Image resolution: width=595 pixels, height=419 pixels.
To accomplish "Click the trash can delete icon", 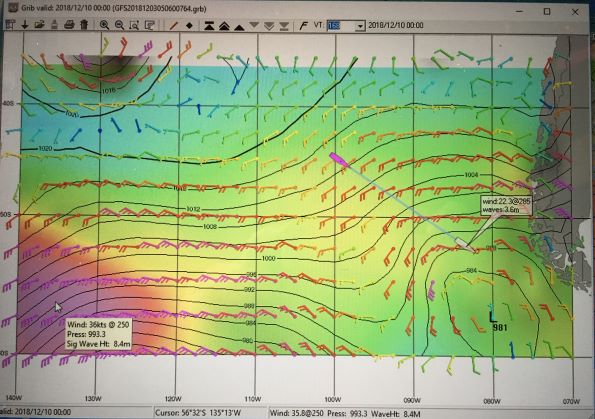I will [x=84, y=25].
